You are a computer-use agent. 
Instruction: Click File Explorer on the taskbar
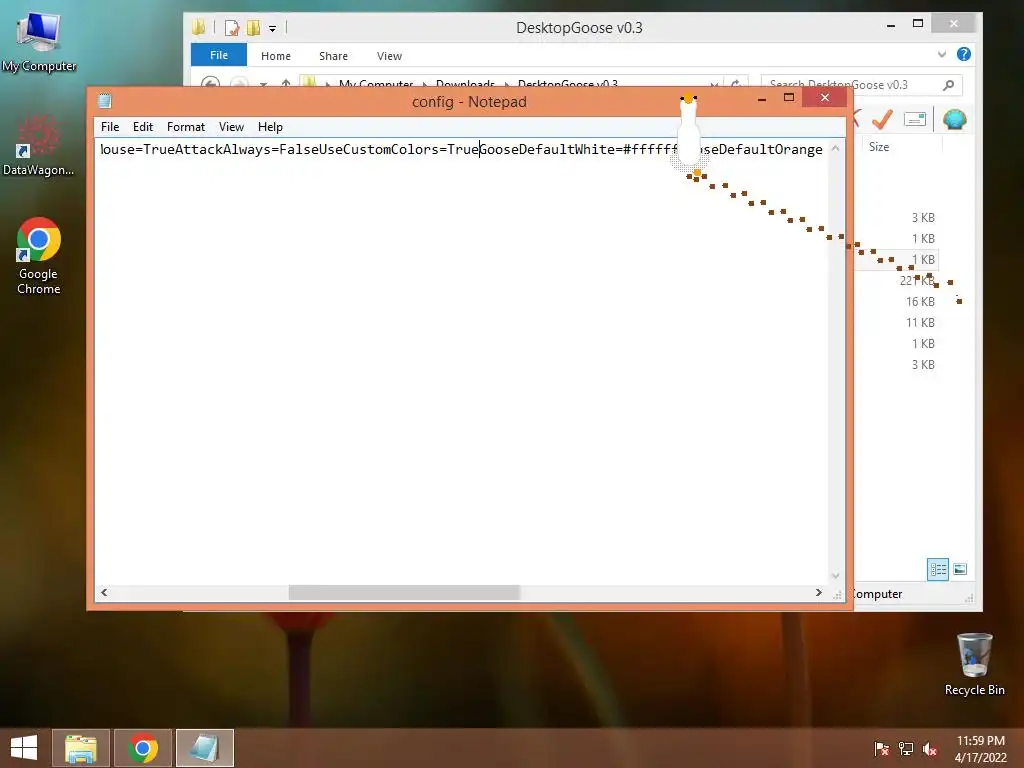81,748
